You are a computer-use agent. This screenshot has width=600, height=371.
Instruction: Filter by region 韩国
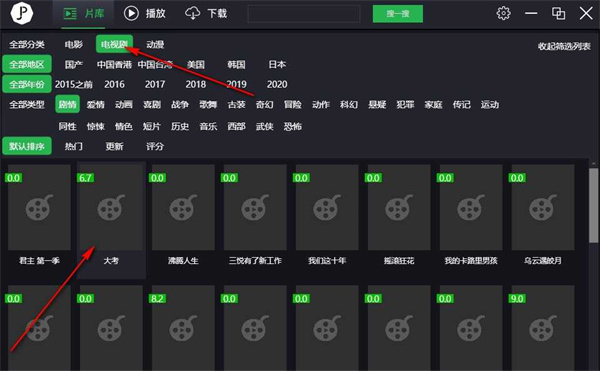[x=236, y=64]
